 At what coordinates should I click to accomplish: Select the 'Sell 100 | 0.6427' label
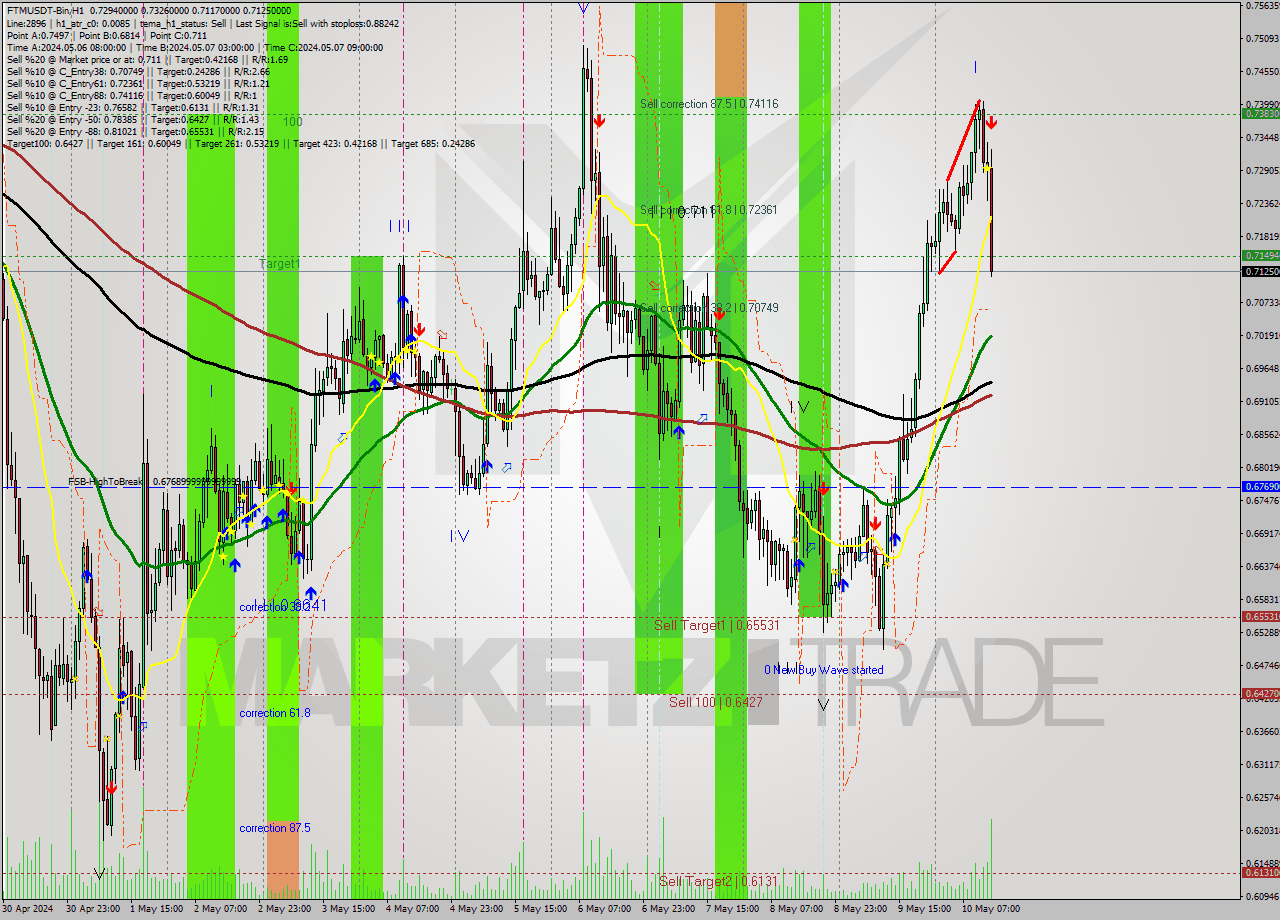point(716,703)
